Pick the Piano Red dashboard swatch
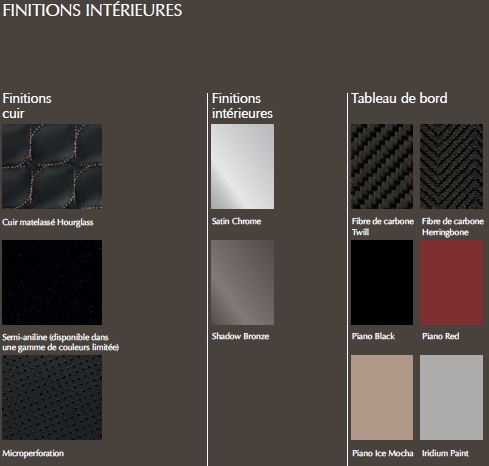This screenshot has height=466, width=489. 451,282
